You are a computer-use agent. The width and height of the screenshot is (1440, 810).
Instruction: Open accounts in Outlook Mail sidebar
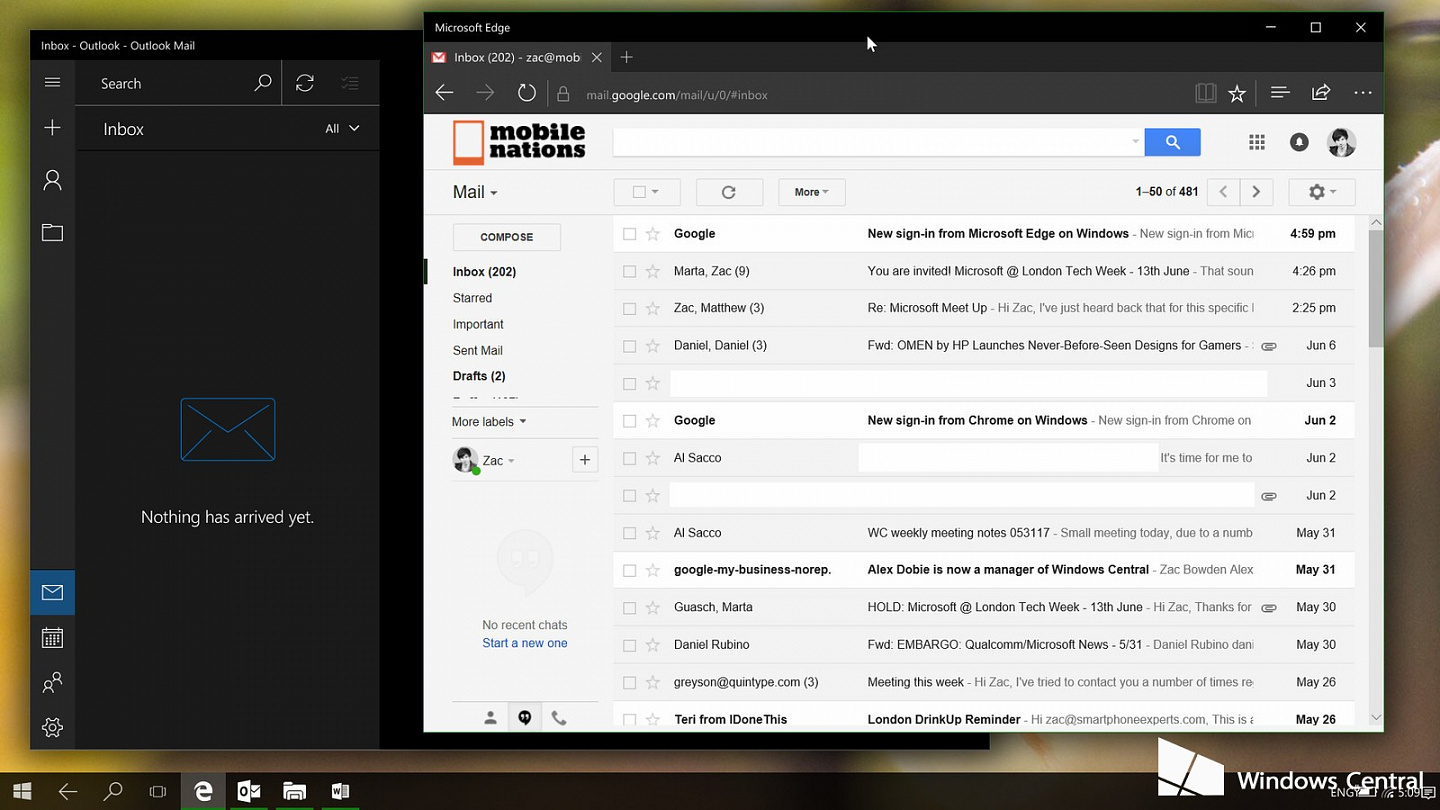coord(53,180)
